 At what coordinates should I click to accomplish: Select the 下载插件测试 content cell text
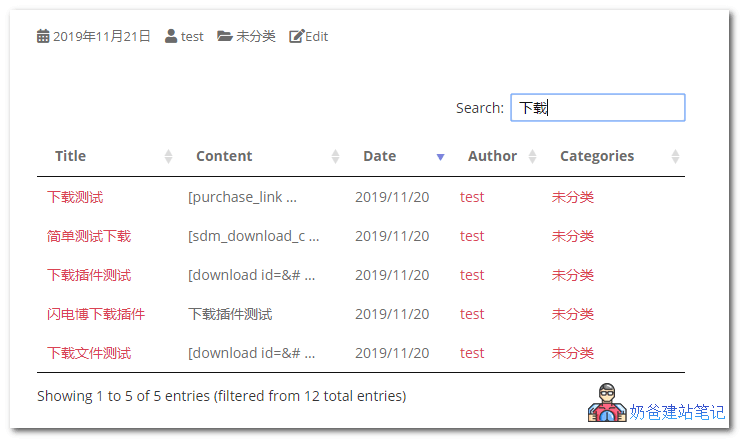pyautogui.click(x=230, y=314)
